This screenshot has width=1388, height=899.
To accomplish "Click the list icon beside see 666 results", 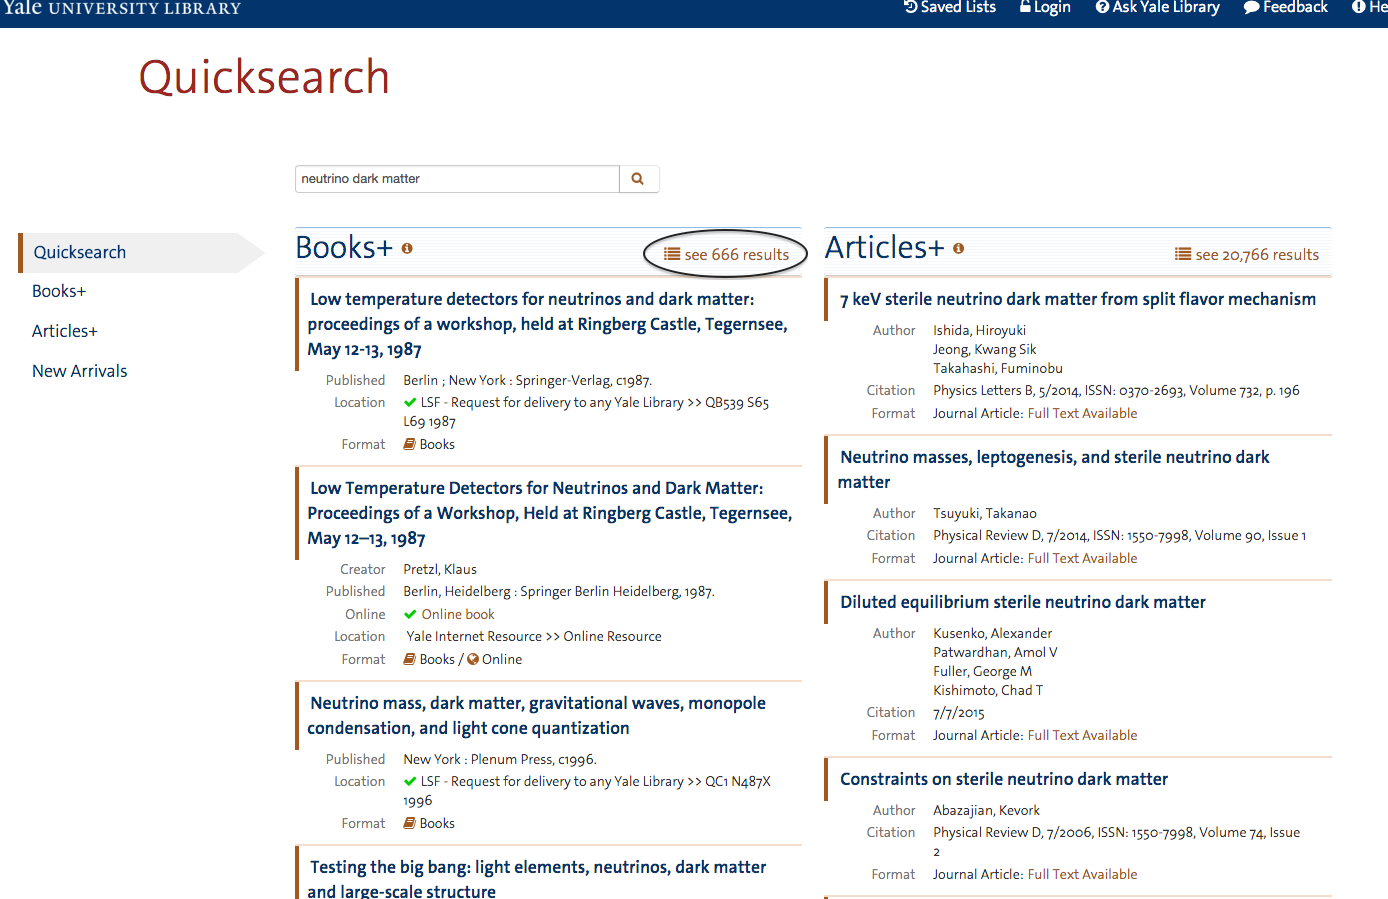I will (x=672, y=254).
